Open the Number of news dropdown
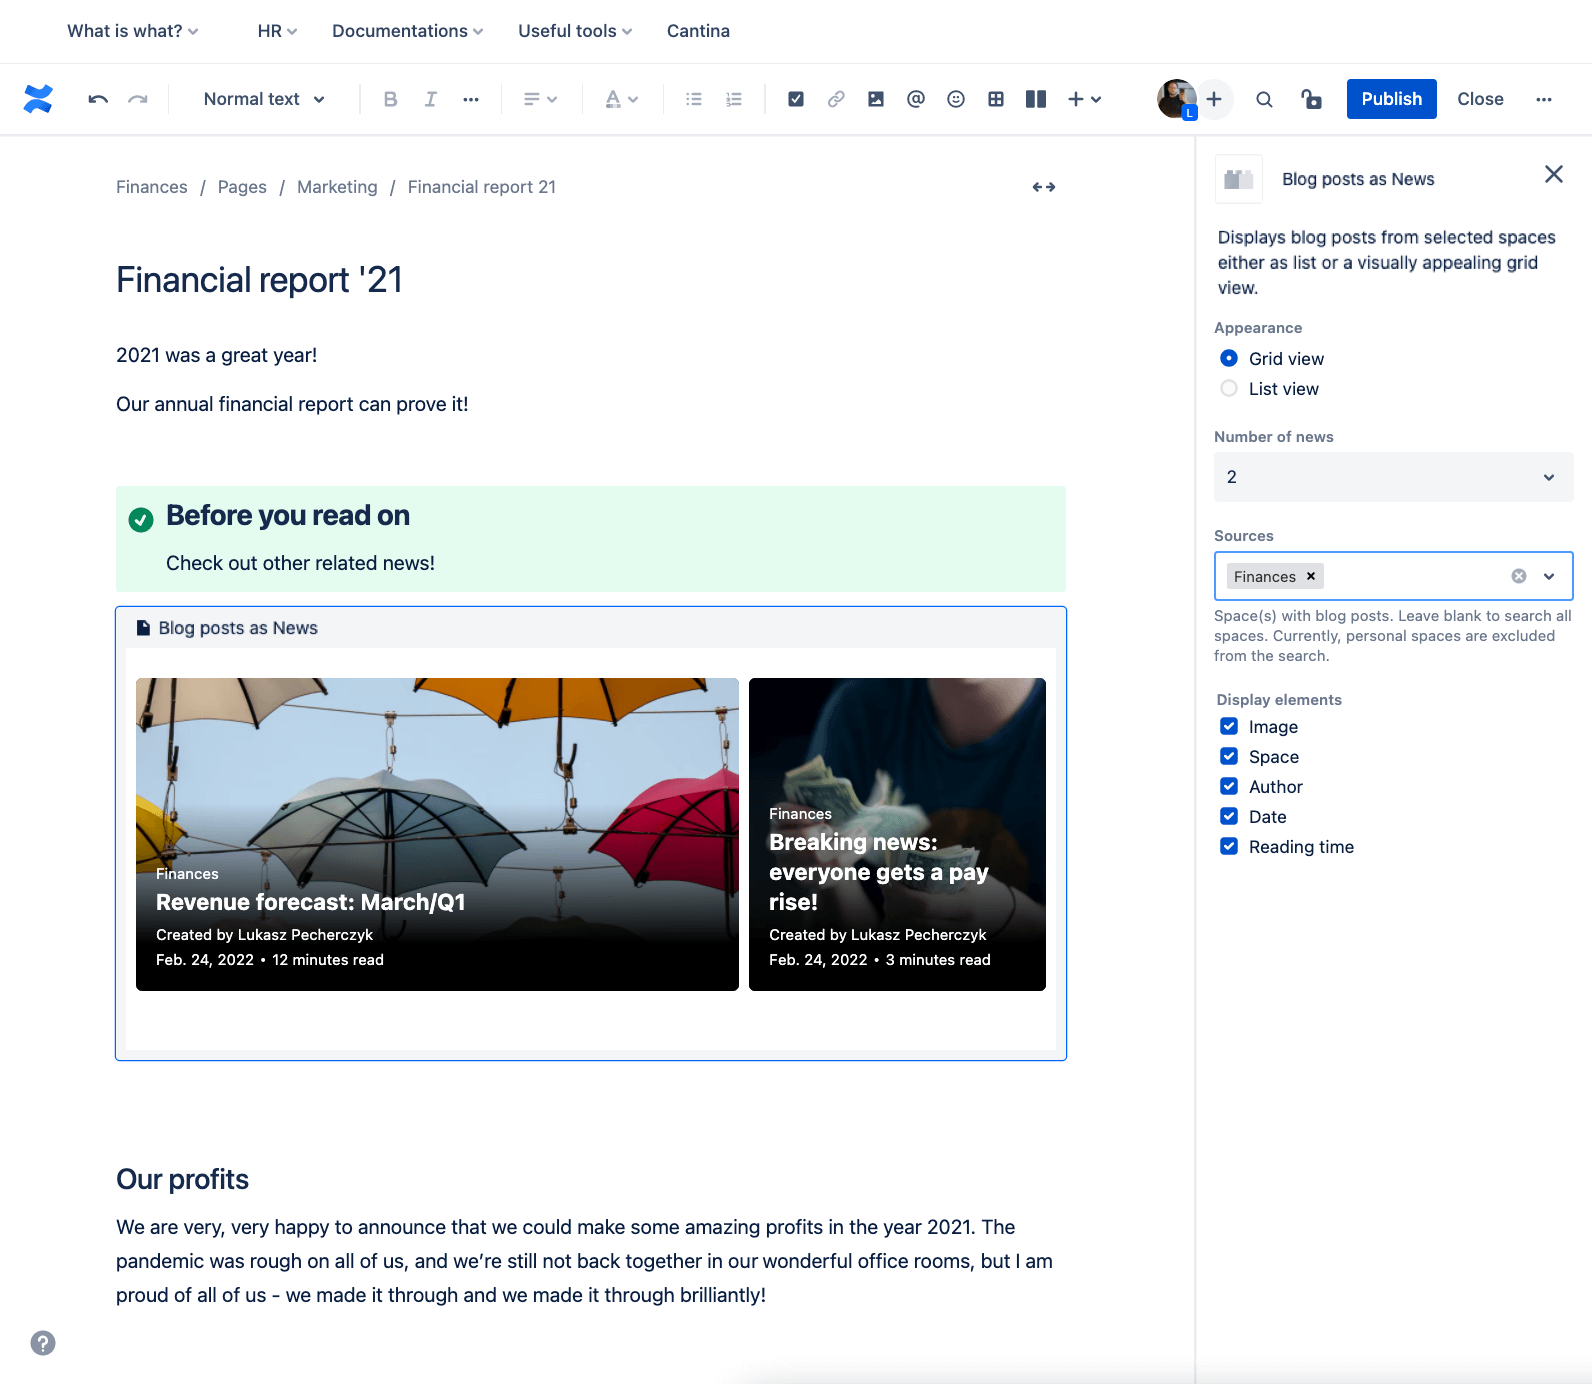Image resolution: width=1592 pixels, height=1384 pixels. click(1393, 477)
